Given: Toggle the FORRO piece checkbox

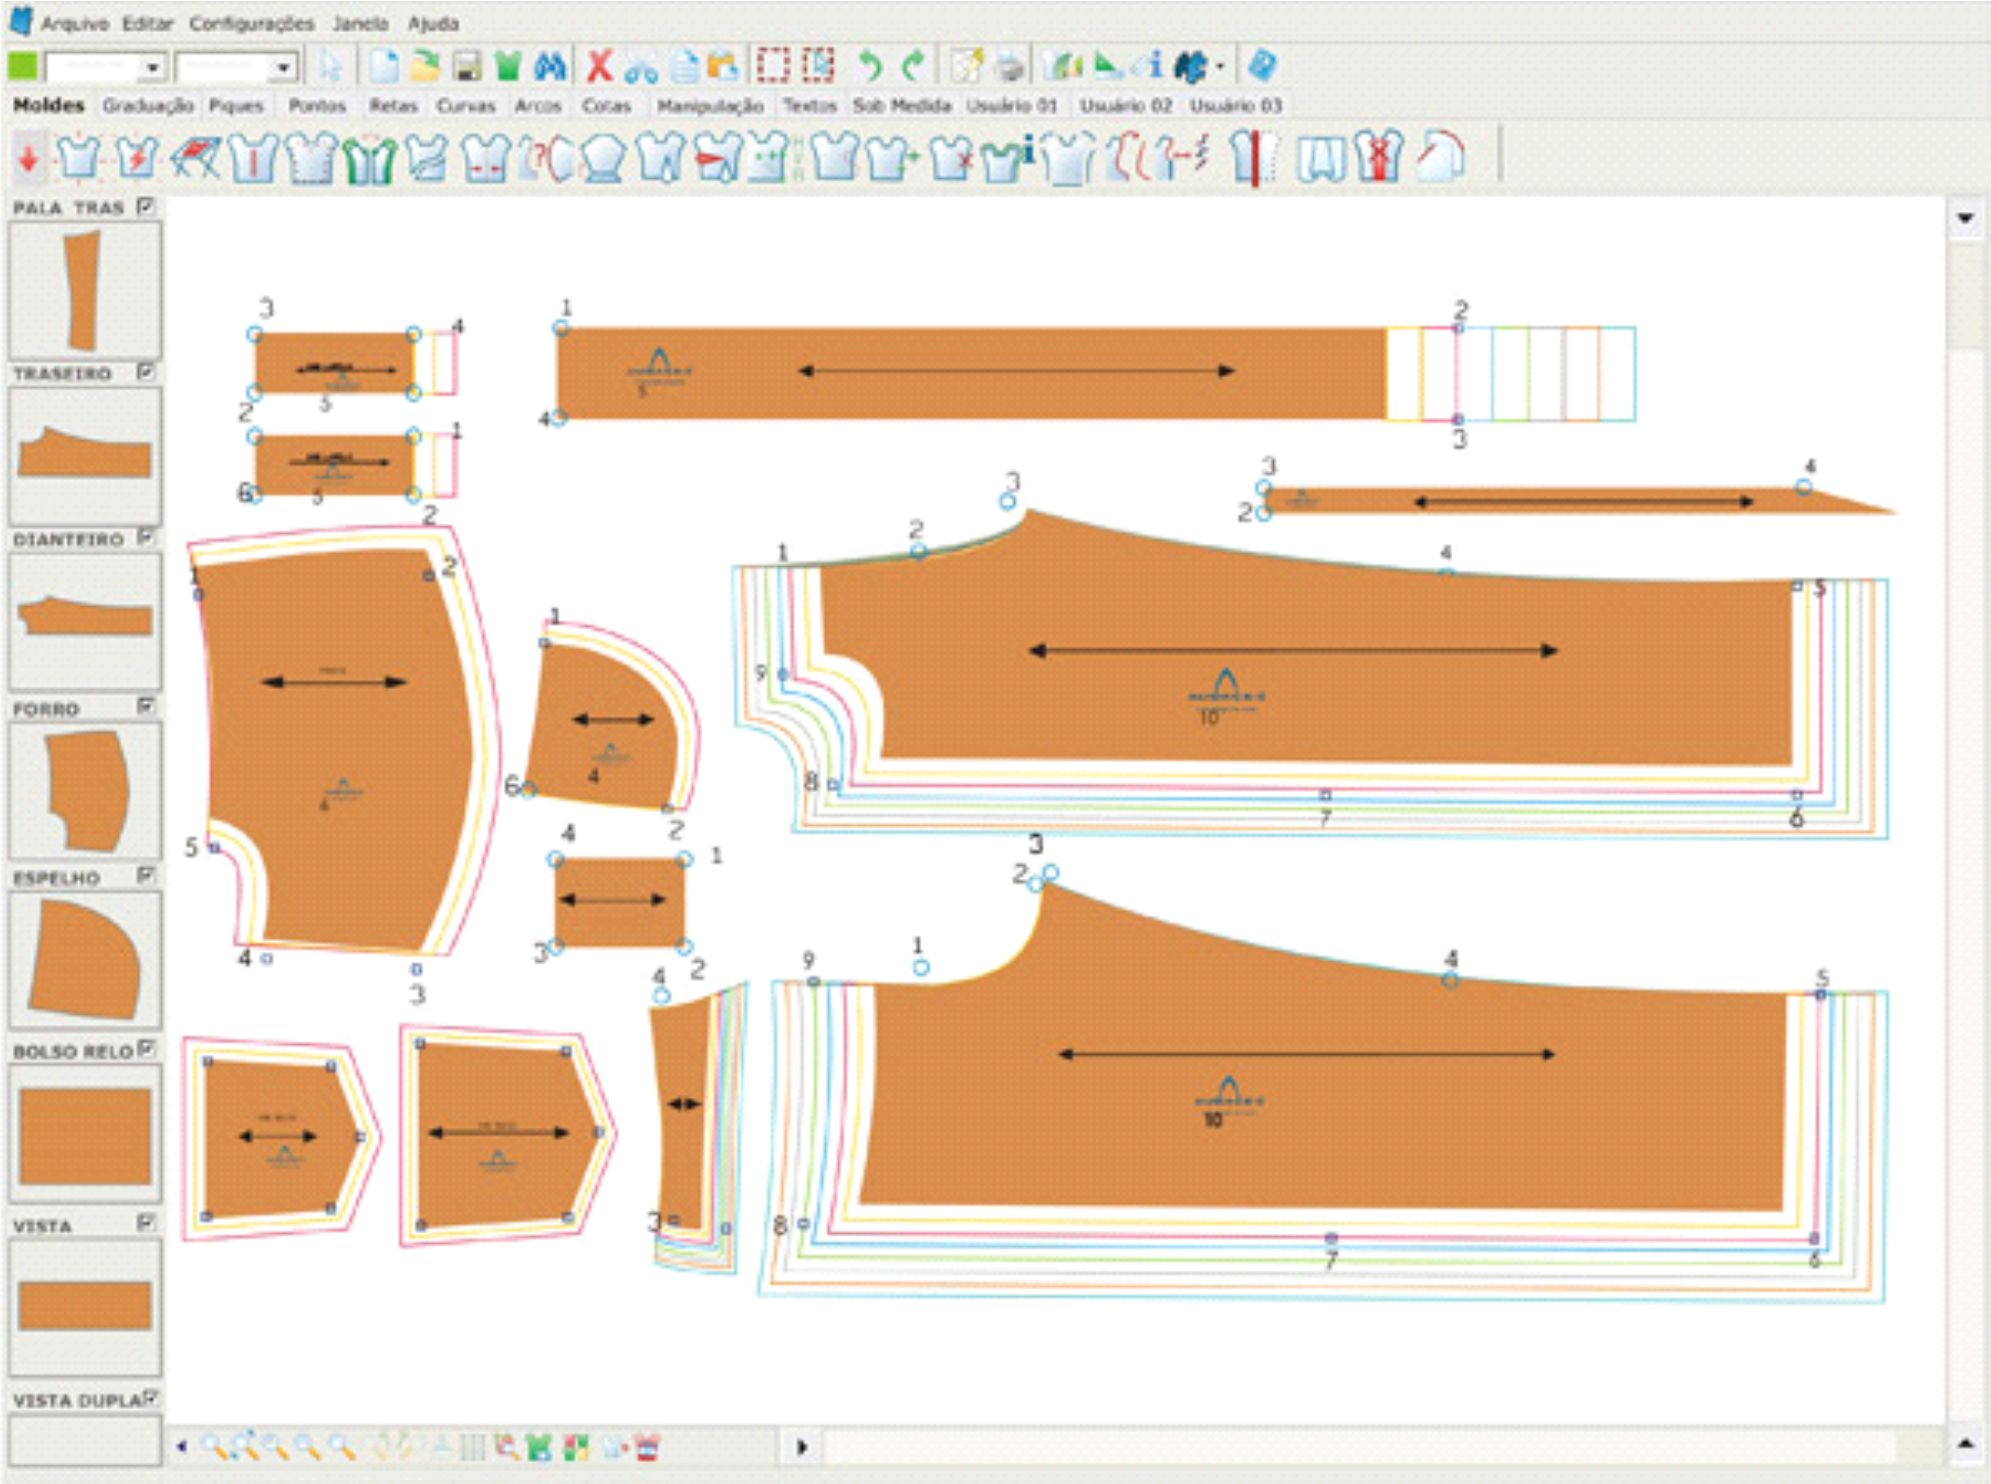Looking at the screenshot, I should tap(146, 706).
